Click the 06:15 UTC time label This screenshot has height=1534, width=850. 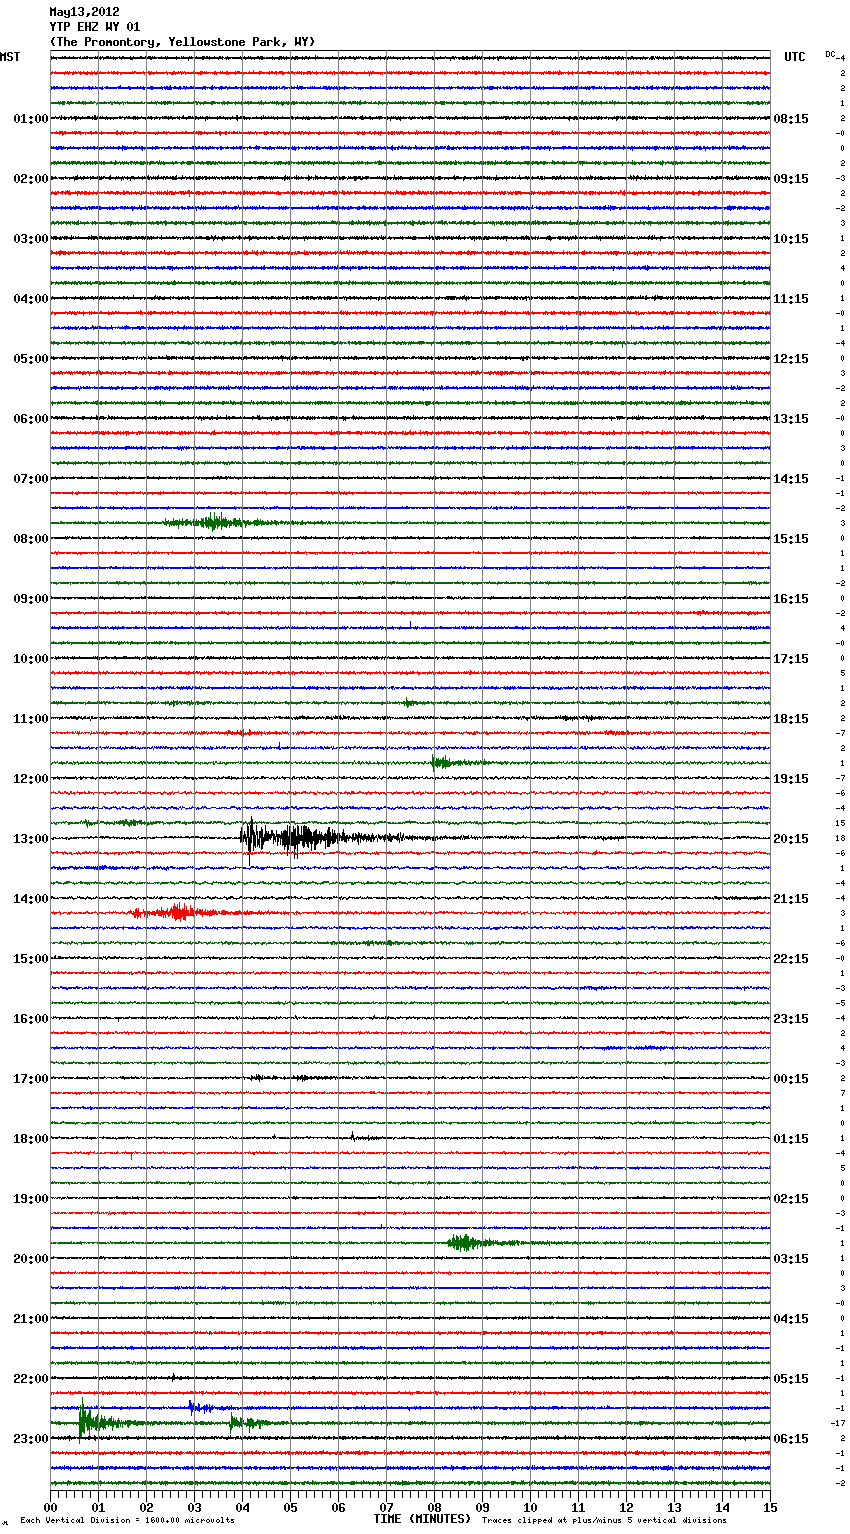(791, 1439)
